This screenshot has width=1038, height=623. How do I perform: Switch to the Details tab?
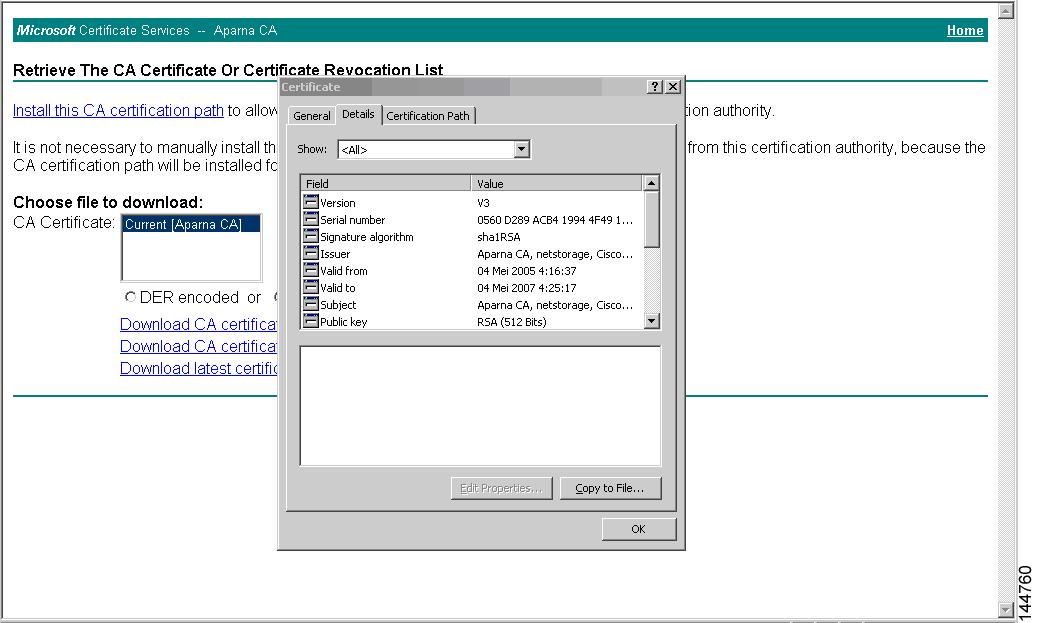(359, 114)
